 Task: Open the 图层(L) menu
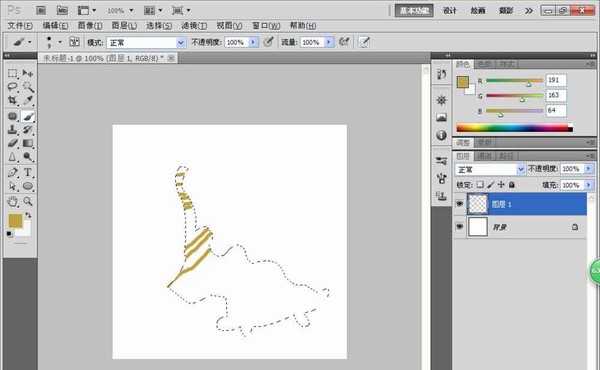pyautogui.click(x=124, y=26)
